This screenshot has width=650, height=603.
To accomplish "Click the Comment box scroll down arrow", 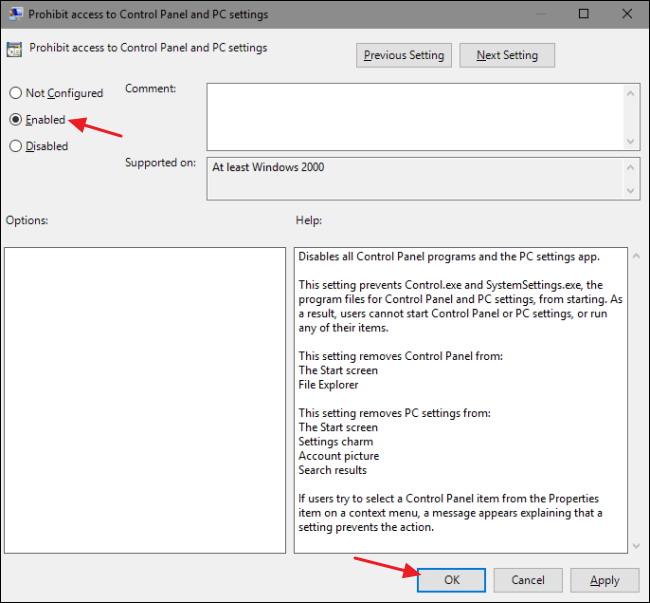I will tap(631, 141).
